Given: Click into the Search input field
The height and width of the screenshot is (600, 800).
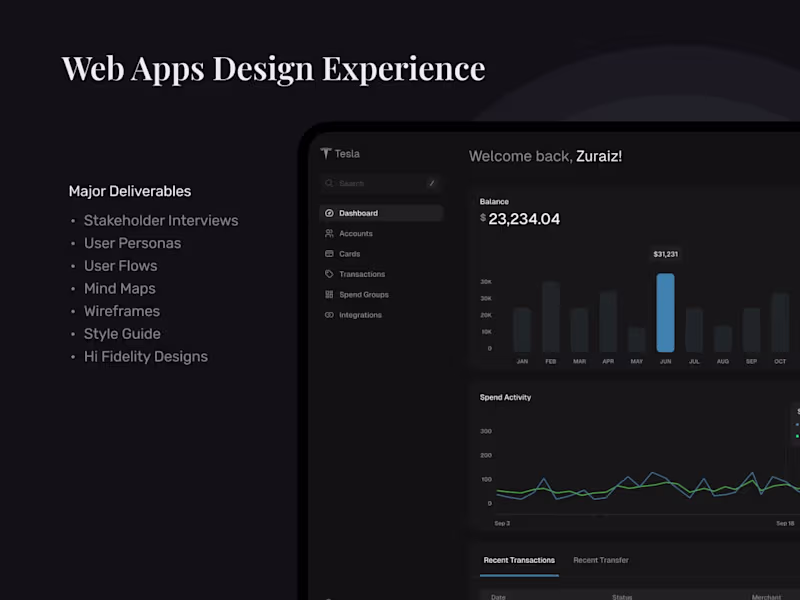Looking at the screenshot, I should coord(375,183).
